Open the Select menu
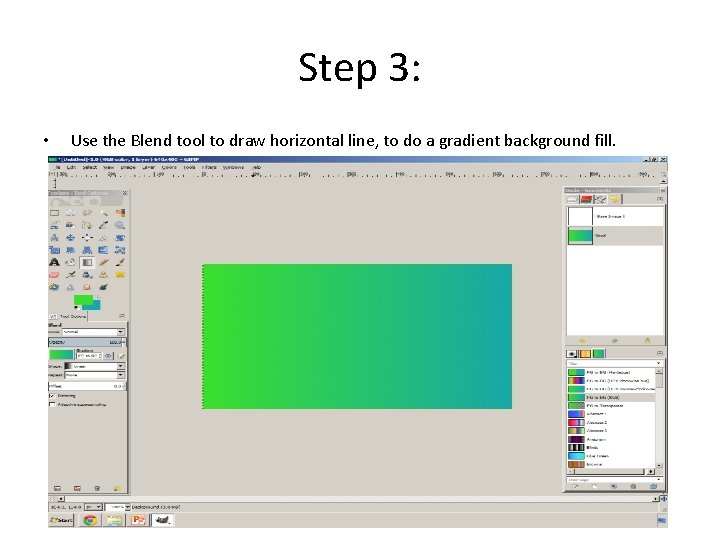The width and height of the screenshot is (720, 540). 90,168
